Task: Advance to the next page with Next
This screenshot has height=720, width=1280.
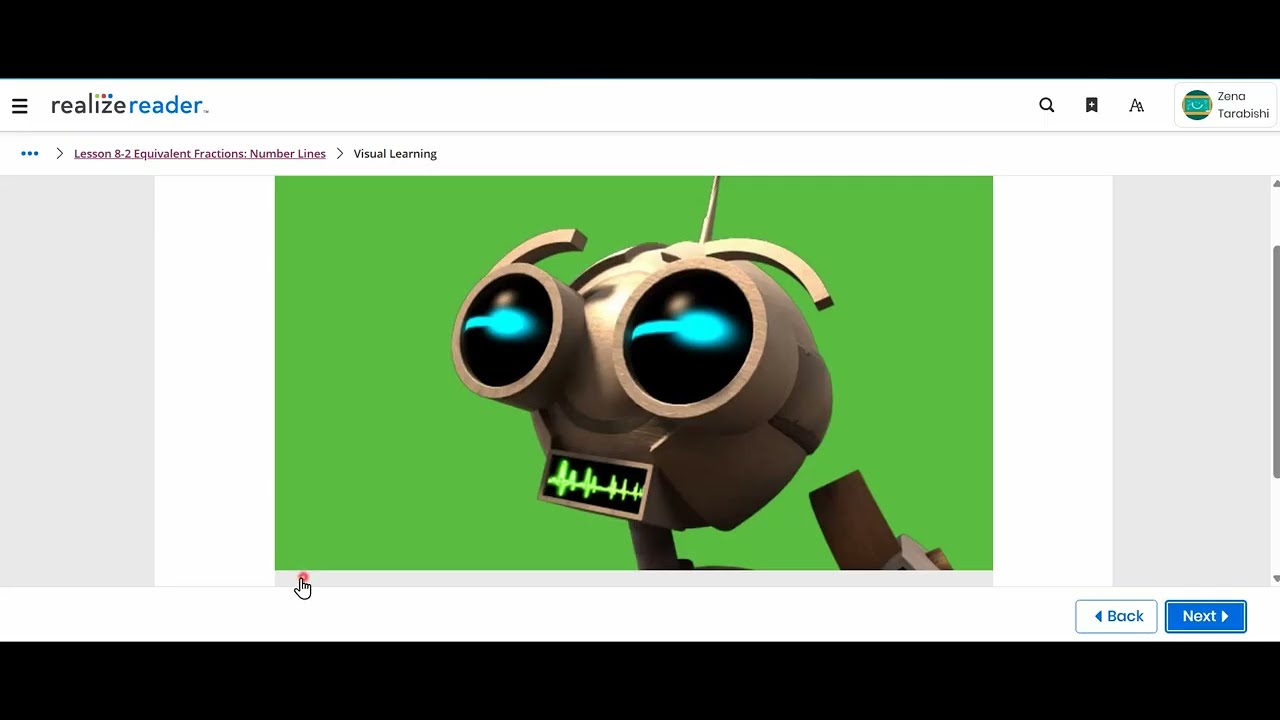Action: [x=1206, y=616]
